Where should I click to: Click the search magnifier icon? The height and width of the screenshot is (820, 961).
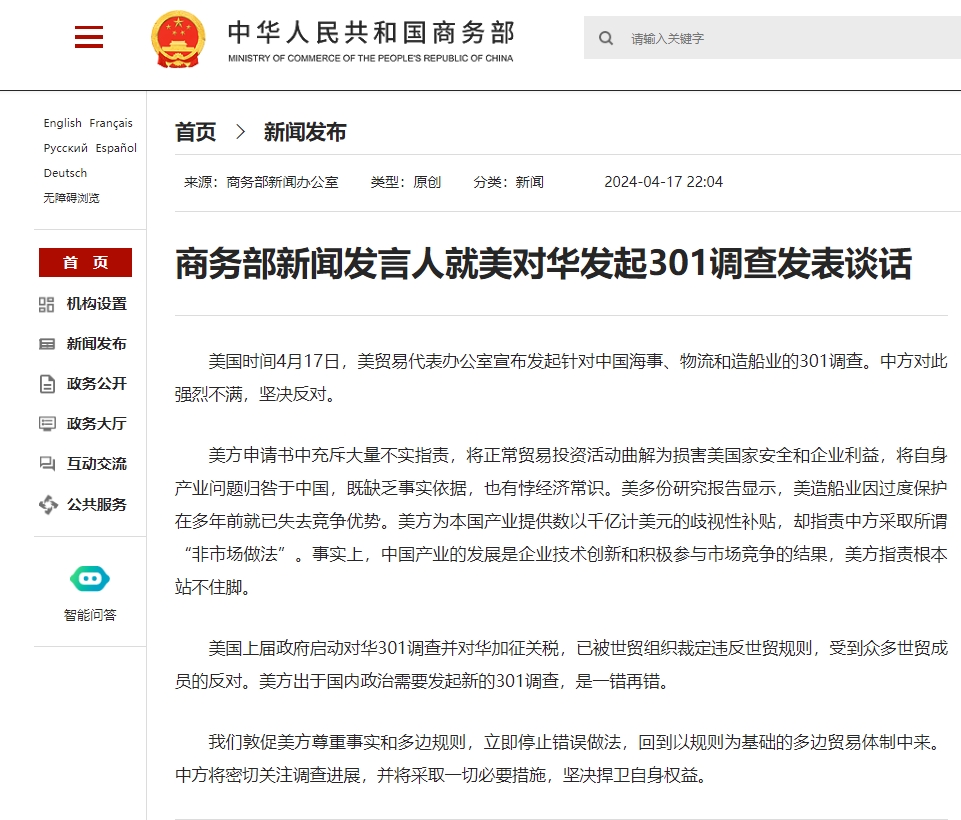point(606,38)
